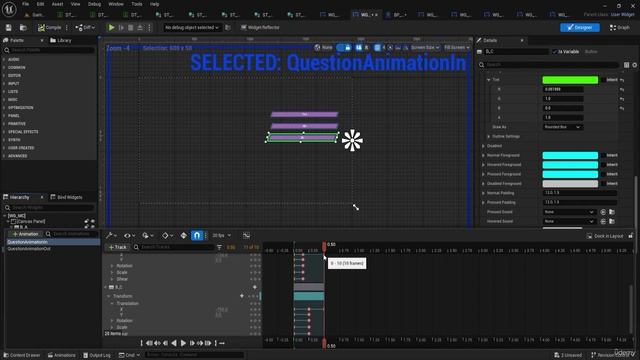Click the green Play simulation icon

pyautogui.click(x=111, y=27)
